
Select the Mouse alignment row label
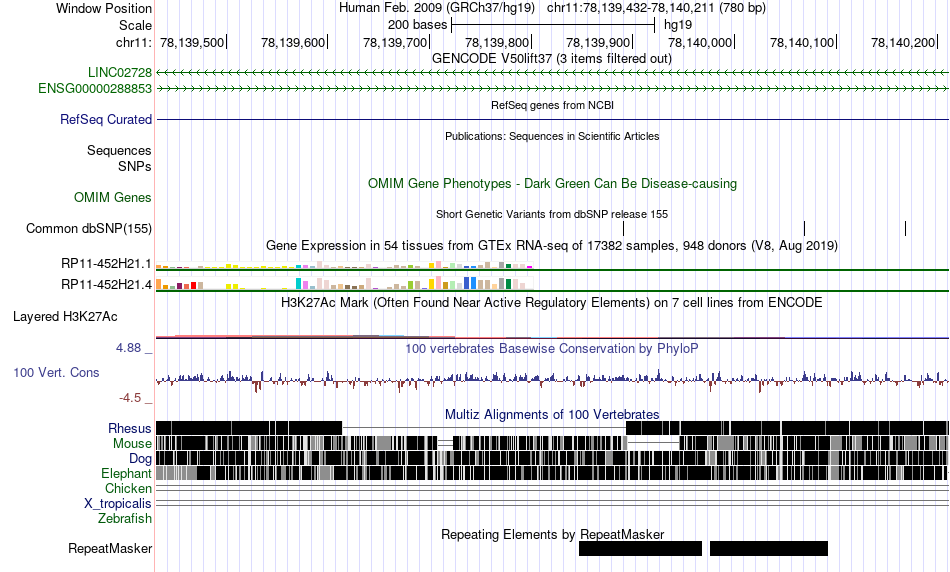(x=132, y=444)
